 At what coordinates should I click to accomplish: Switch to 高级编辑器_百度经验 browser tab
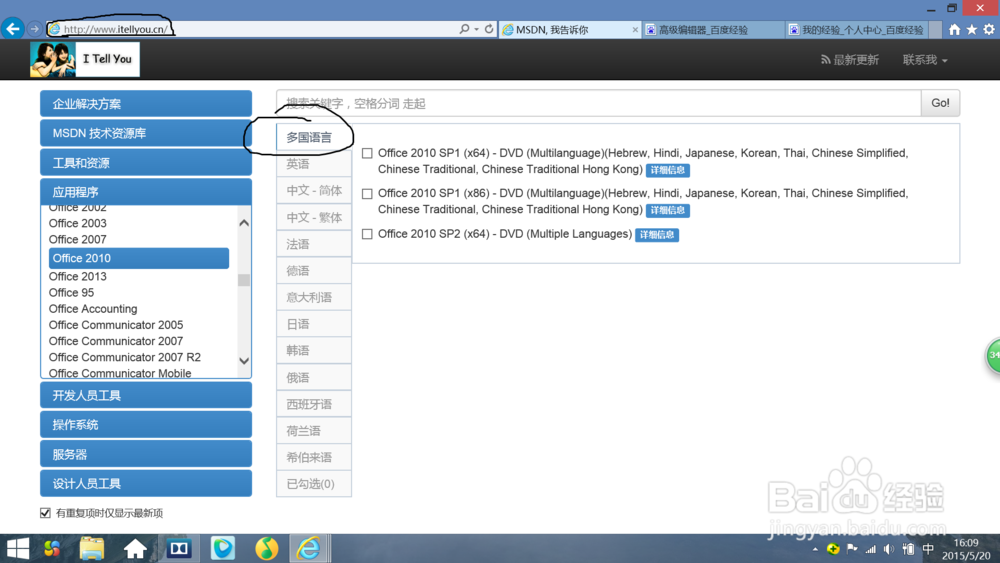713,30
